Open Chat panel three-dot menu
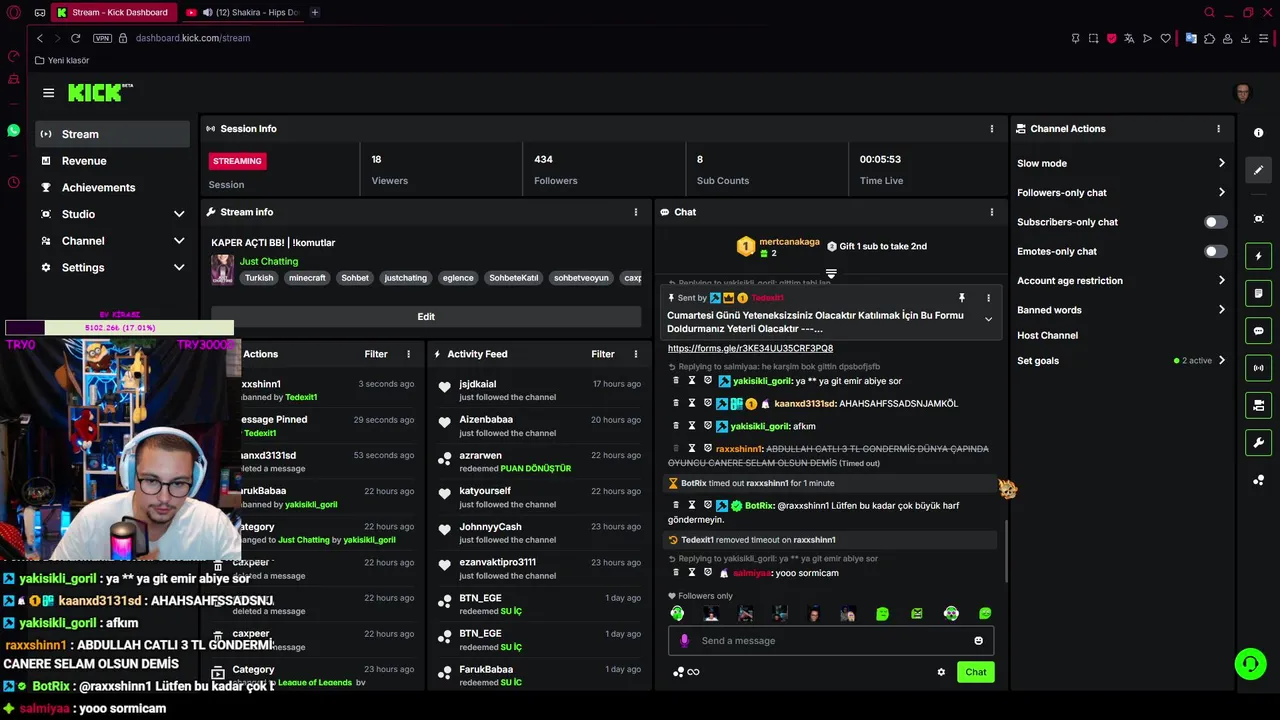 pyautogui.click(x=992, y=212)
